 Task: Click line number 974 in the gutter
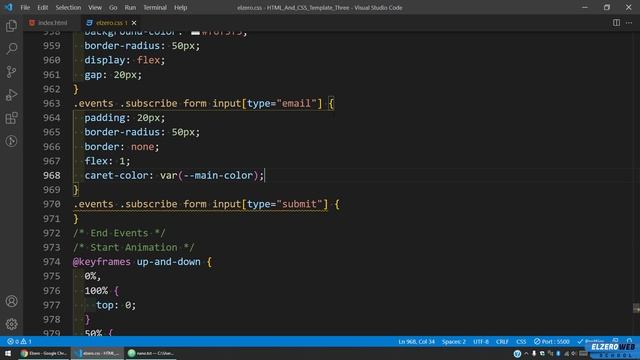point(51,262)
